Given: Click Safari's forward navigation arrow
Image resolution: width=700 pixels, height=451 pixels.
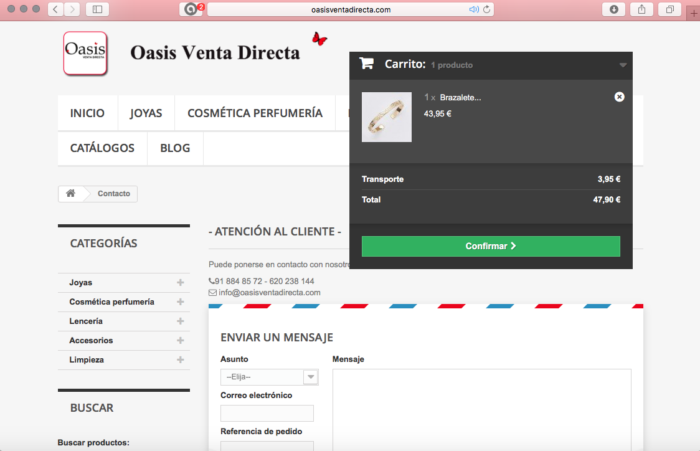Looking at the screenshot, I should pyautogui.click(x=72, y=9).
